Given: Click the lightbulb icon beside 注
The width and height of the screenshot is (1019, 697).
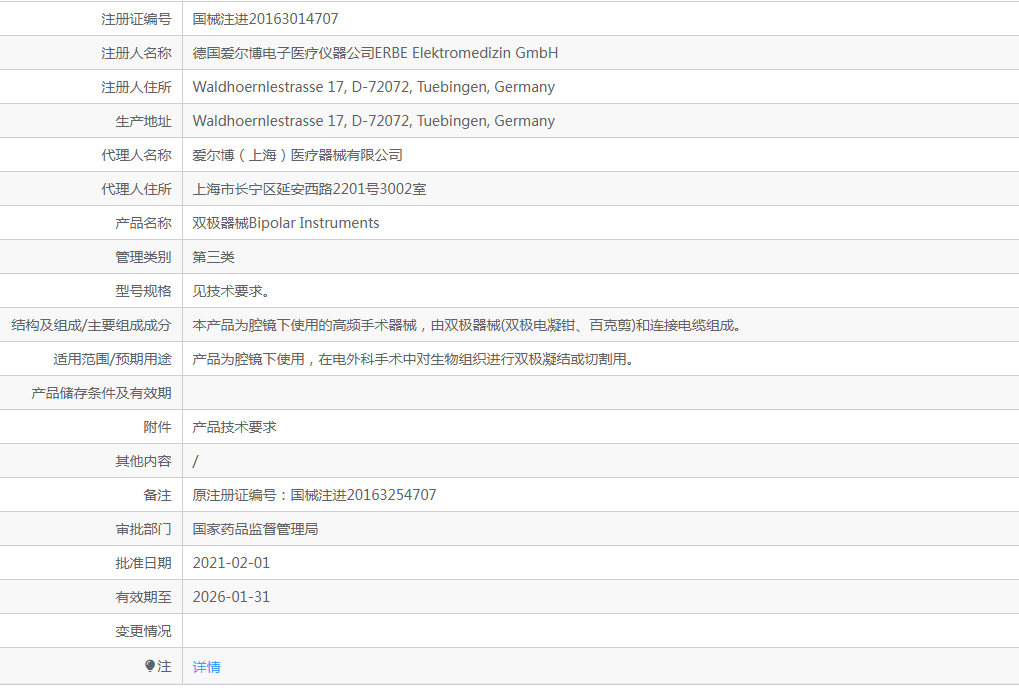Looking at the screenshot, I should pyautogui.click(x=150, y=666).
